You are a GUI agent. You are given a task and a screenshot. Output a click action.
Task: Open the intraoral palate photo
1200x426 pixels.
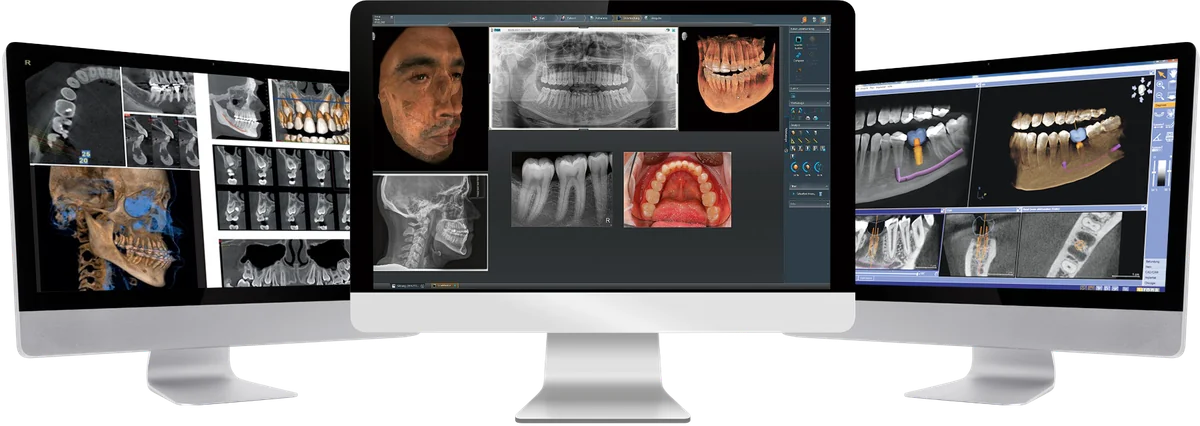tap(677, 189)
